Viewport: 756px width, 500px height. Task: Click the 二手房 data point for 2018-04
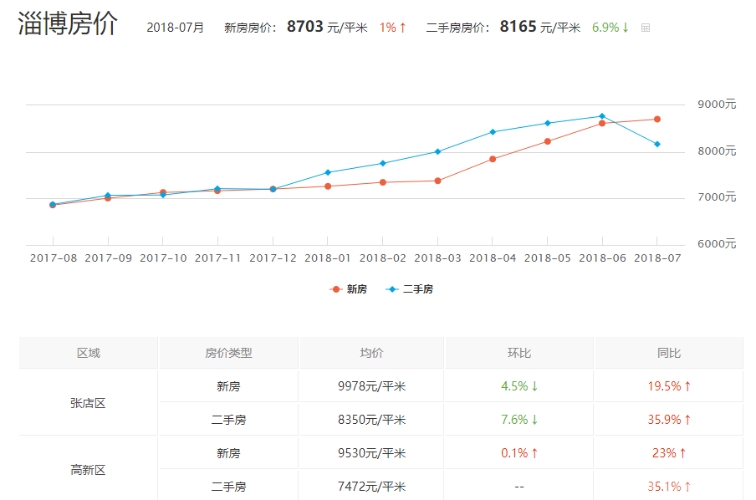[x=492, y=132]
